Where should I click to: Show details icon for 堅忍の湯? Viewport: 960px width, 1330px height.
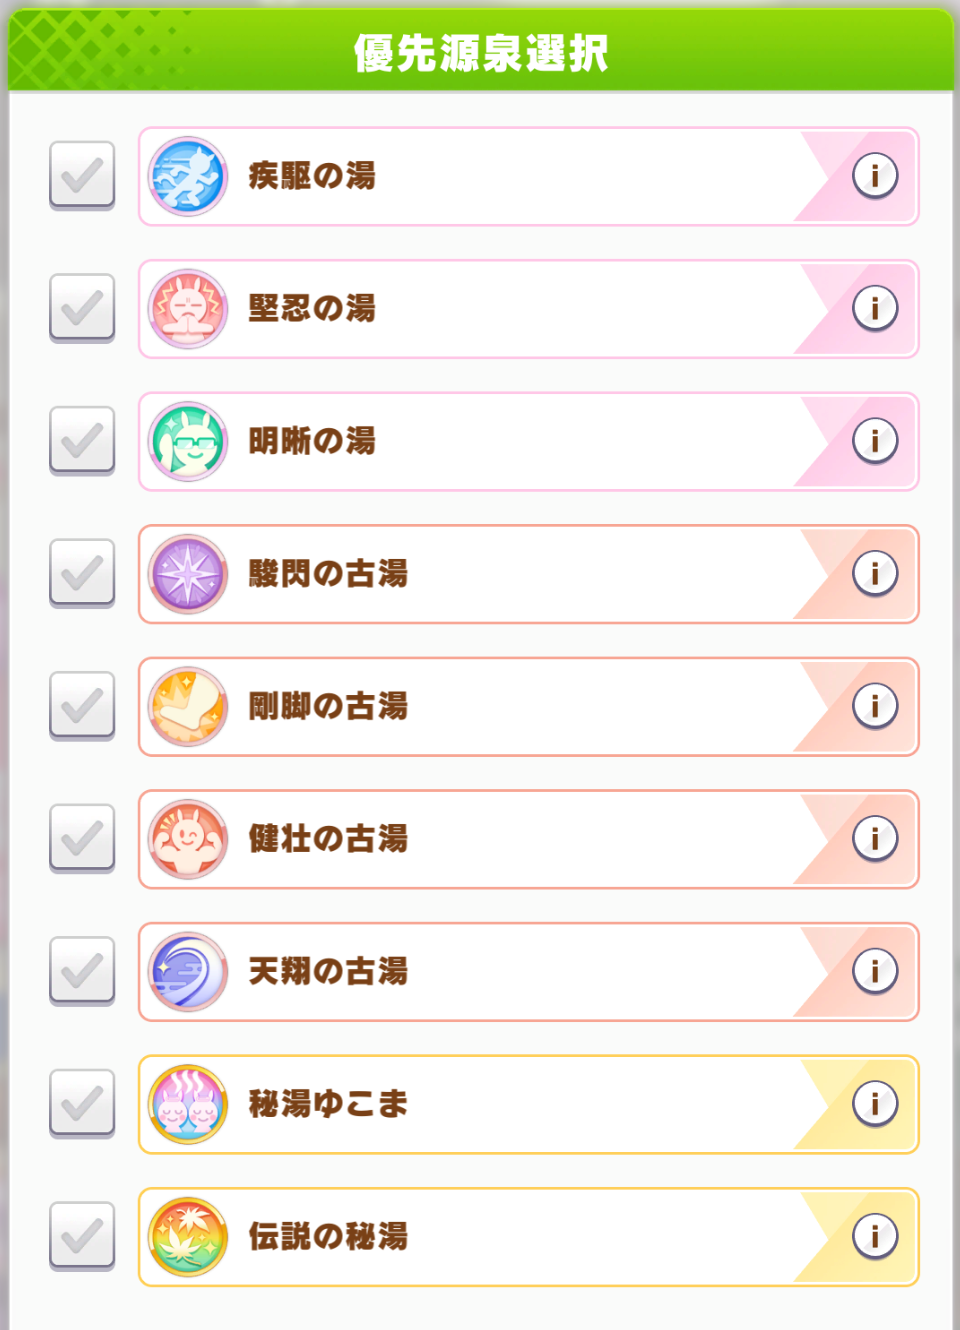(x=874, y=308)
